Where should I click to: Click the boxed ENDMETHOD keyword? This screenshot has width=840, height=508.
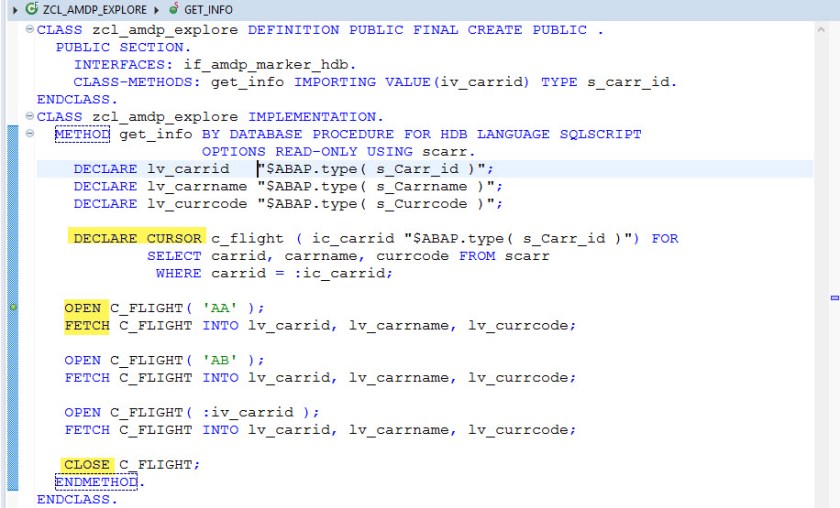pos(96,482)
